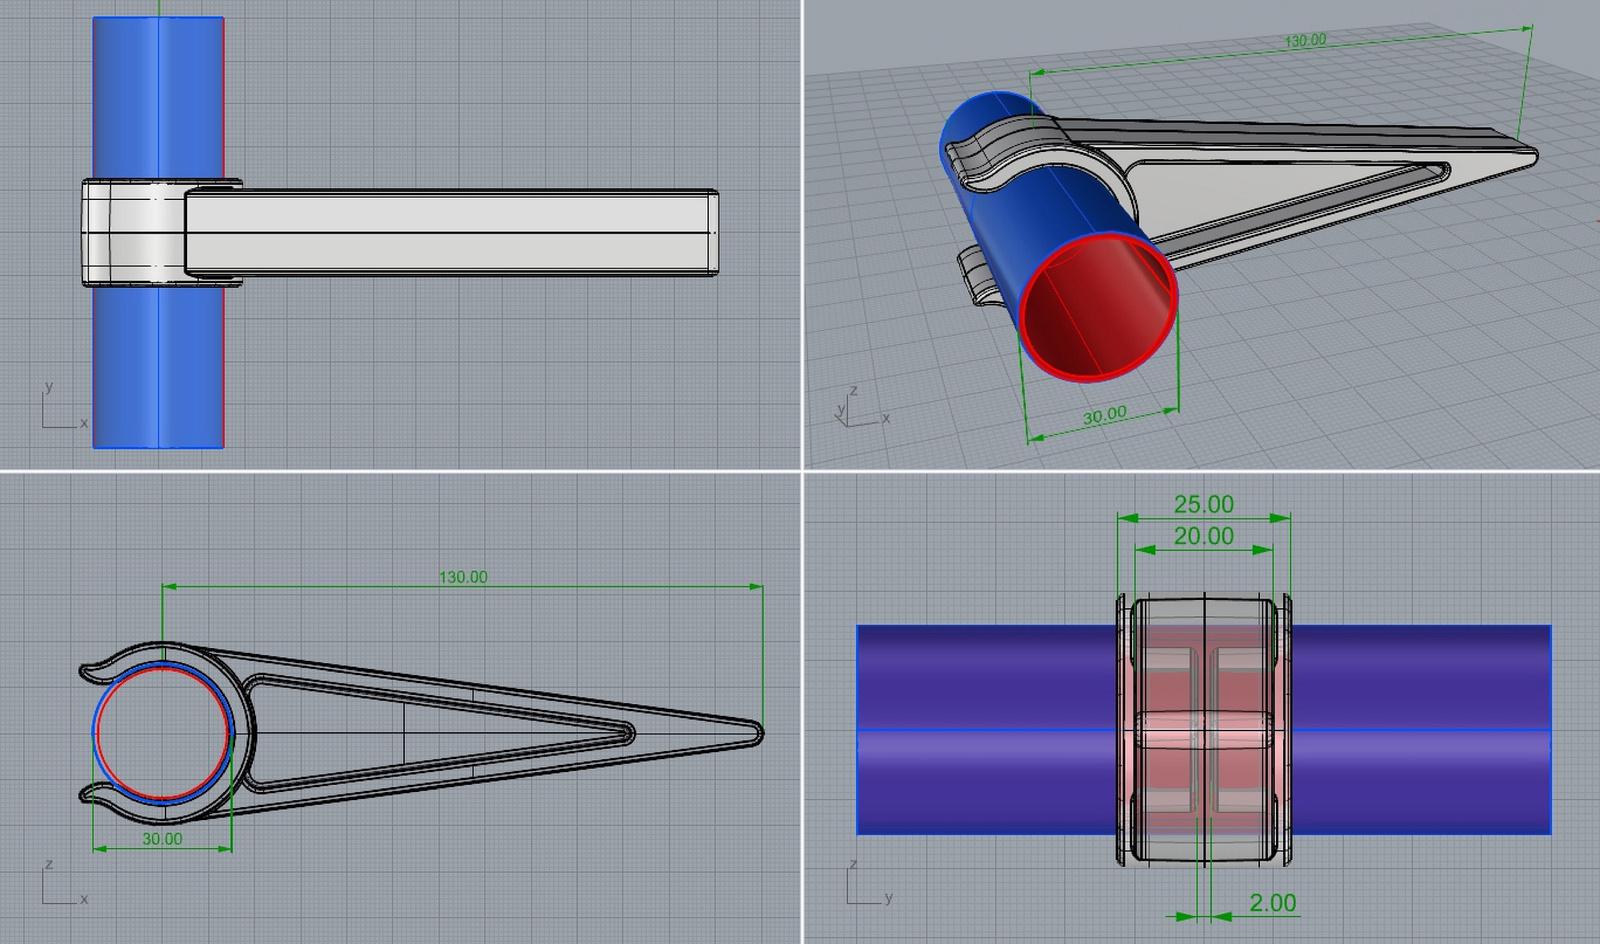Select the 30.00 dimension in bottom-left viewport
Screen dimensions: 1600x944
click(x=162, y=839)
